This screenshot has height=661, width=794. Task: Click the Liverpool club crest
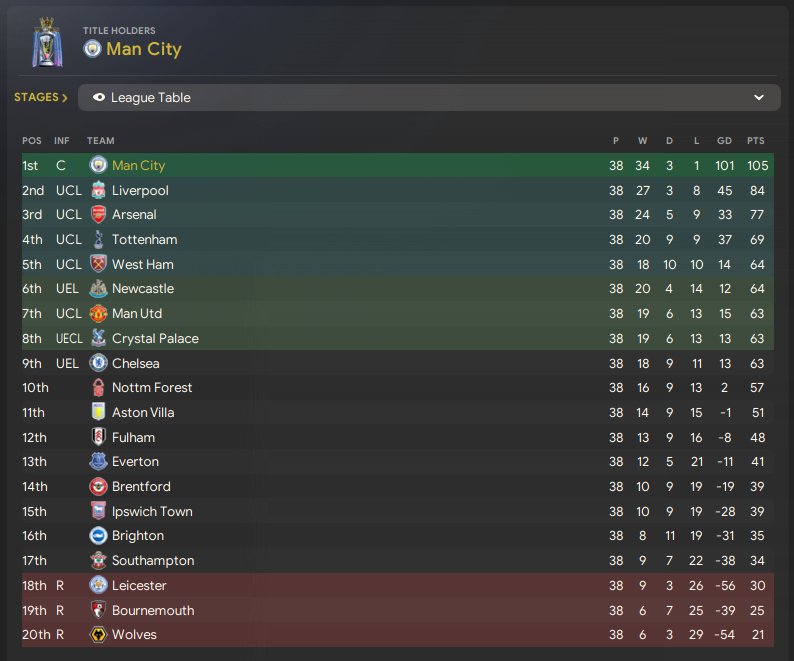pyautogui.click(x=98, y=190)
